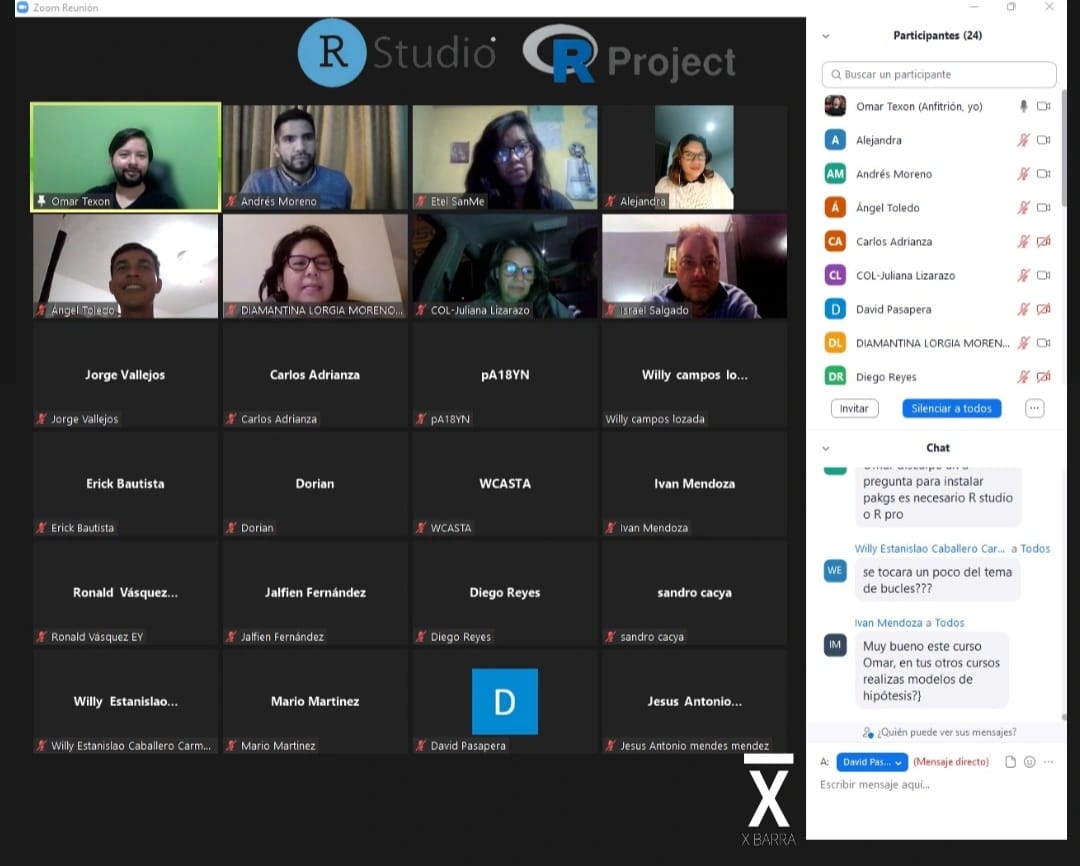Unmute Carlos Adrianza via muted mic icon
Image resolution: width=1080 pixels, height=866 pixels.
[x=1024, y=241]
